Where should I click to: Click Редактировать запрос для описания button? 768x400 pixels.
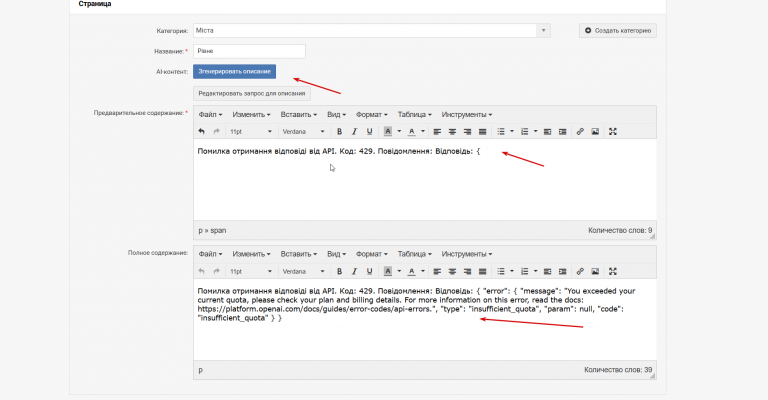point(252,94)
